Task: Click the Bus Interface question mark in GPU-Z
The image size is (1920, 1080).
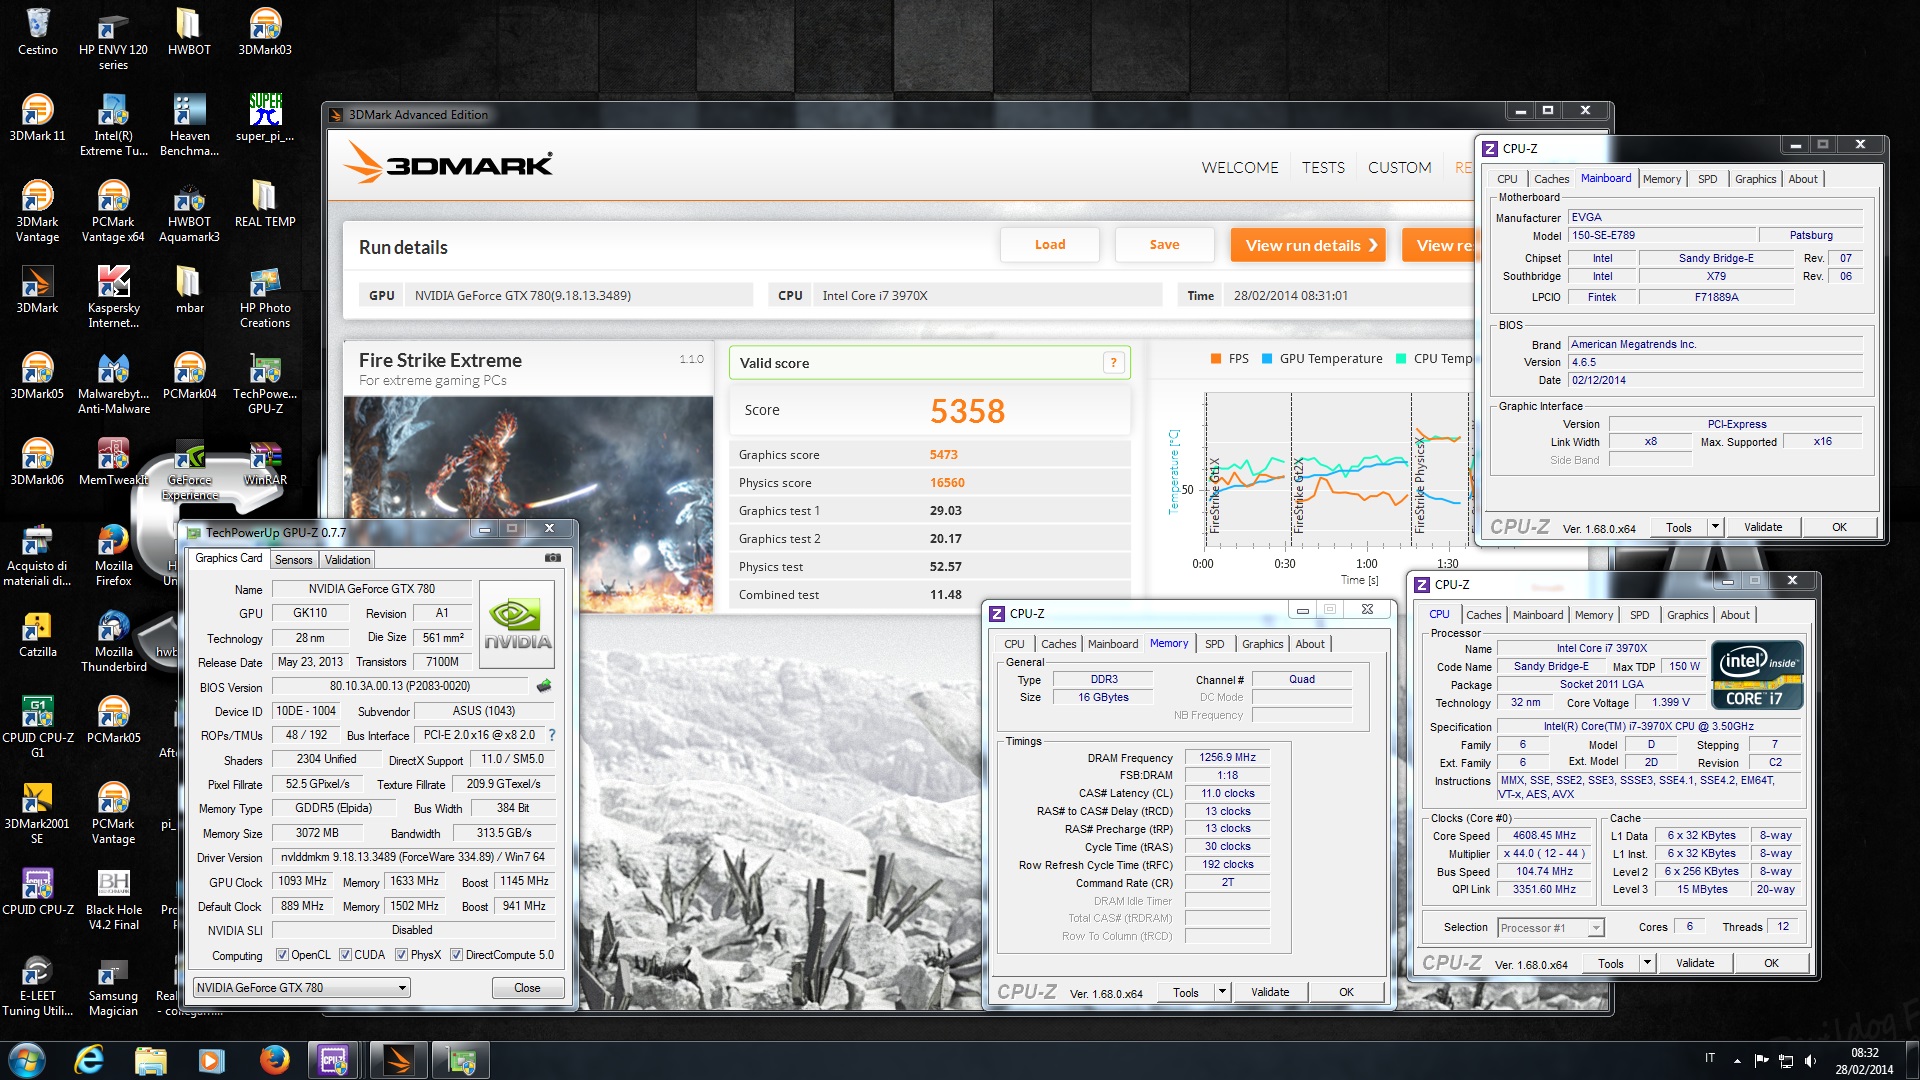Action: (551, 735)
